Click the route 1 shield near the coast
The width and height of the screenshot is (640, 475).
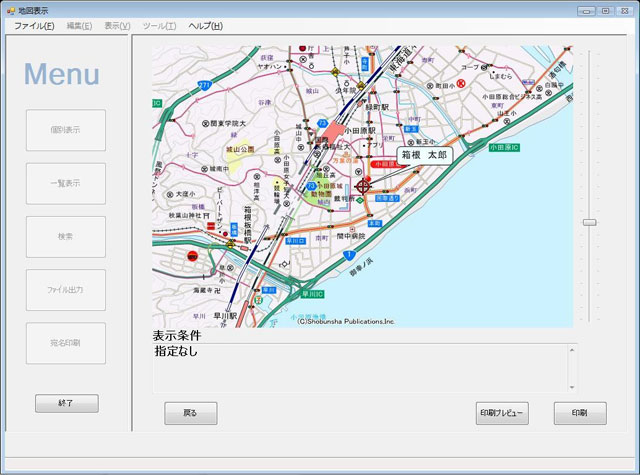[x=349, y=255]
